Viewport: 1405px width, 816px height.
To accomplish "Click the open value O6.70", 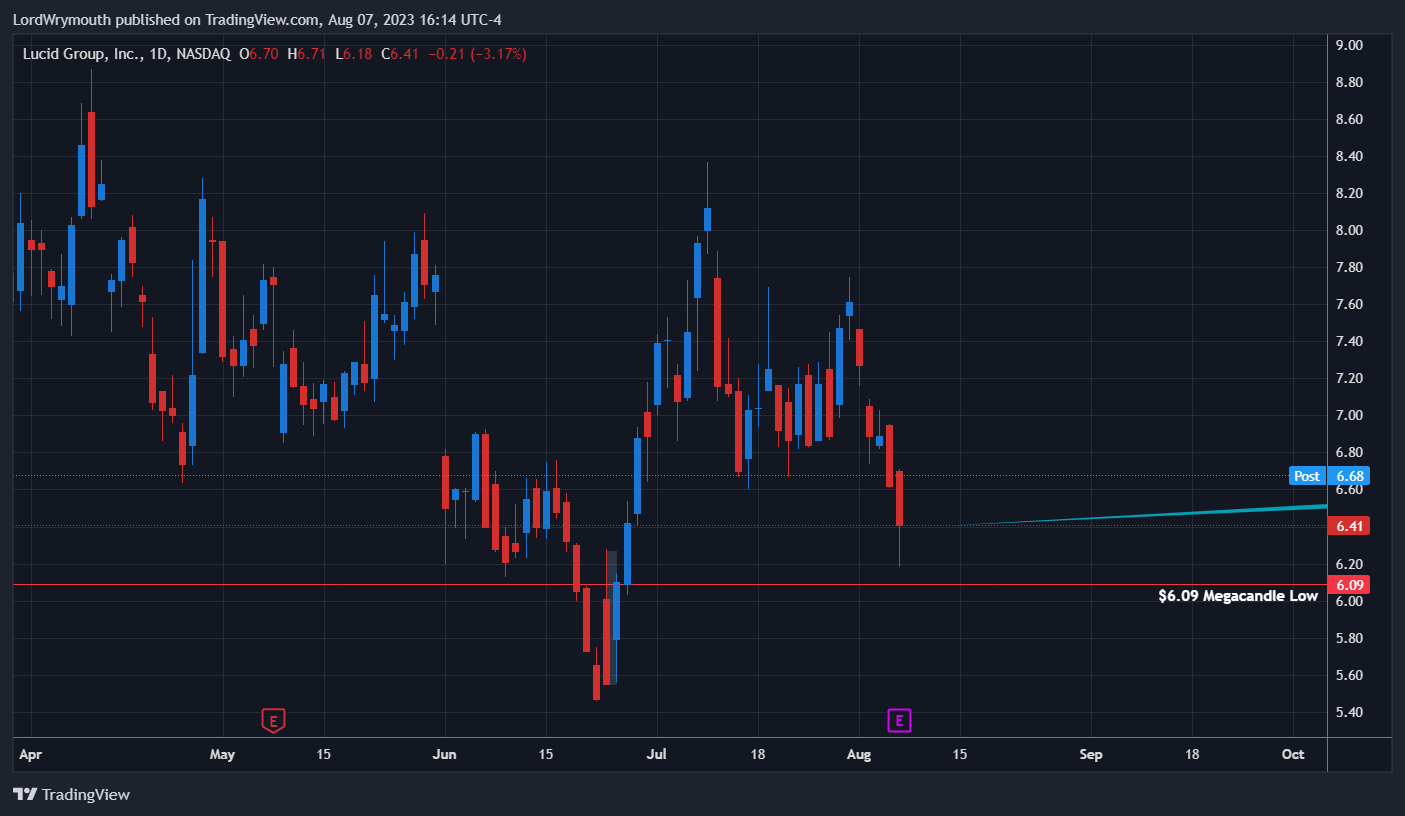I will point(259,53).
